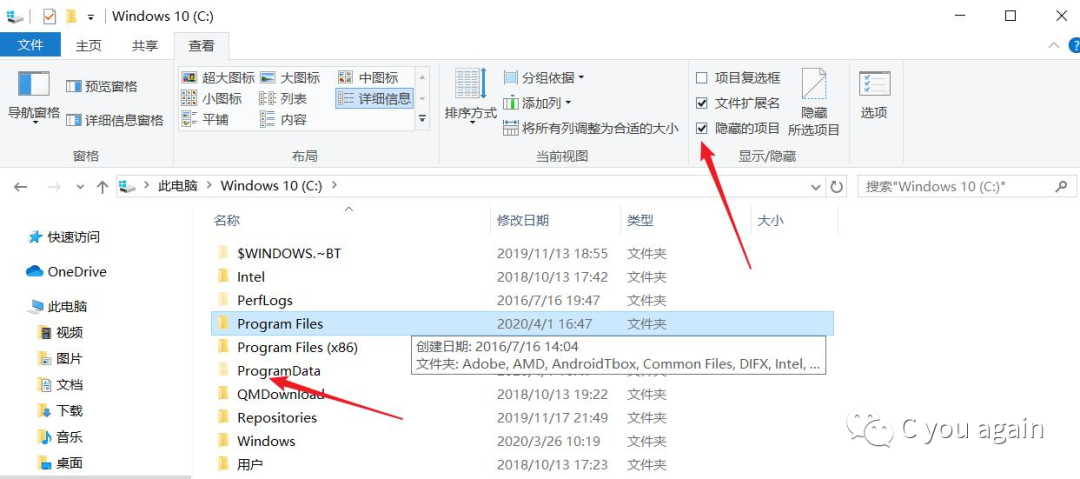Choose 超大图标 layout
Image resolution: width=1080 pixels, height=479 pixels.
click(x=218, y=78)
